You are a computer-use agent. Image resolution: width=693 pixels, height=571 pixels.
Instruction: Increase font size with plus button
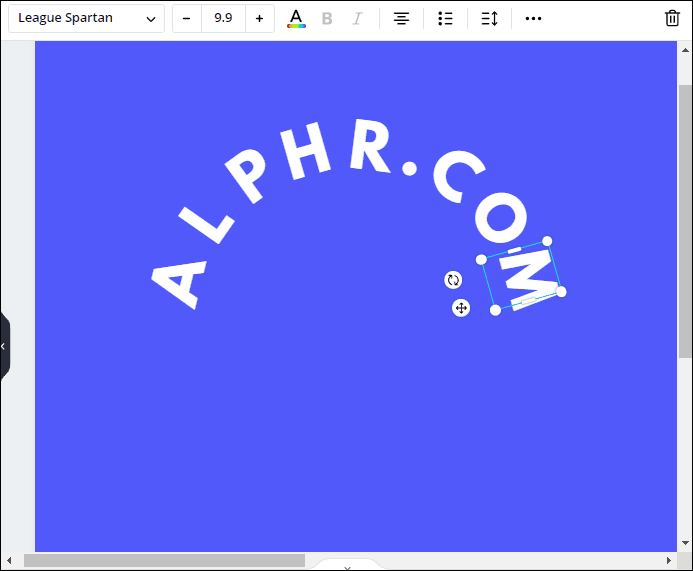[x=260, y=19]
